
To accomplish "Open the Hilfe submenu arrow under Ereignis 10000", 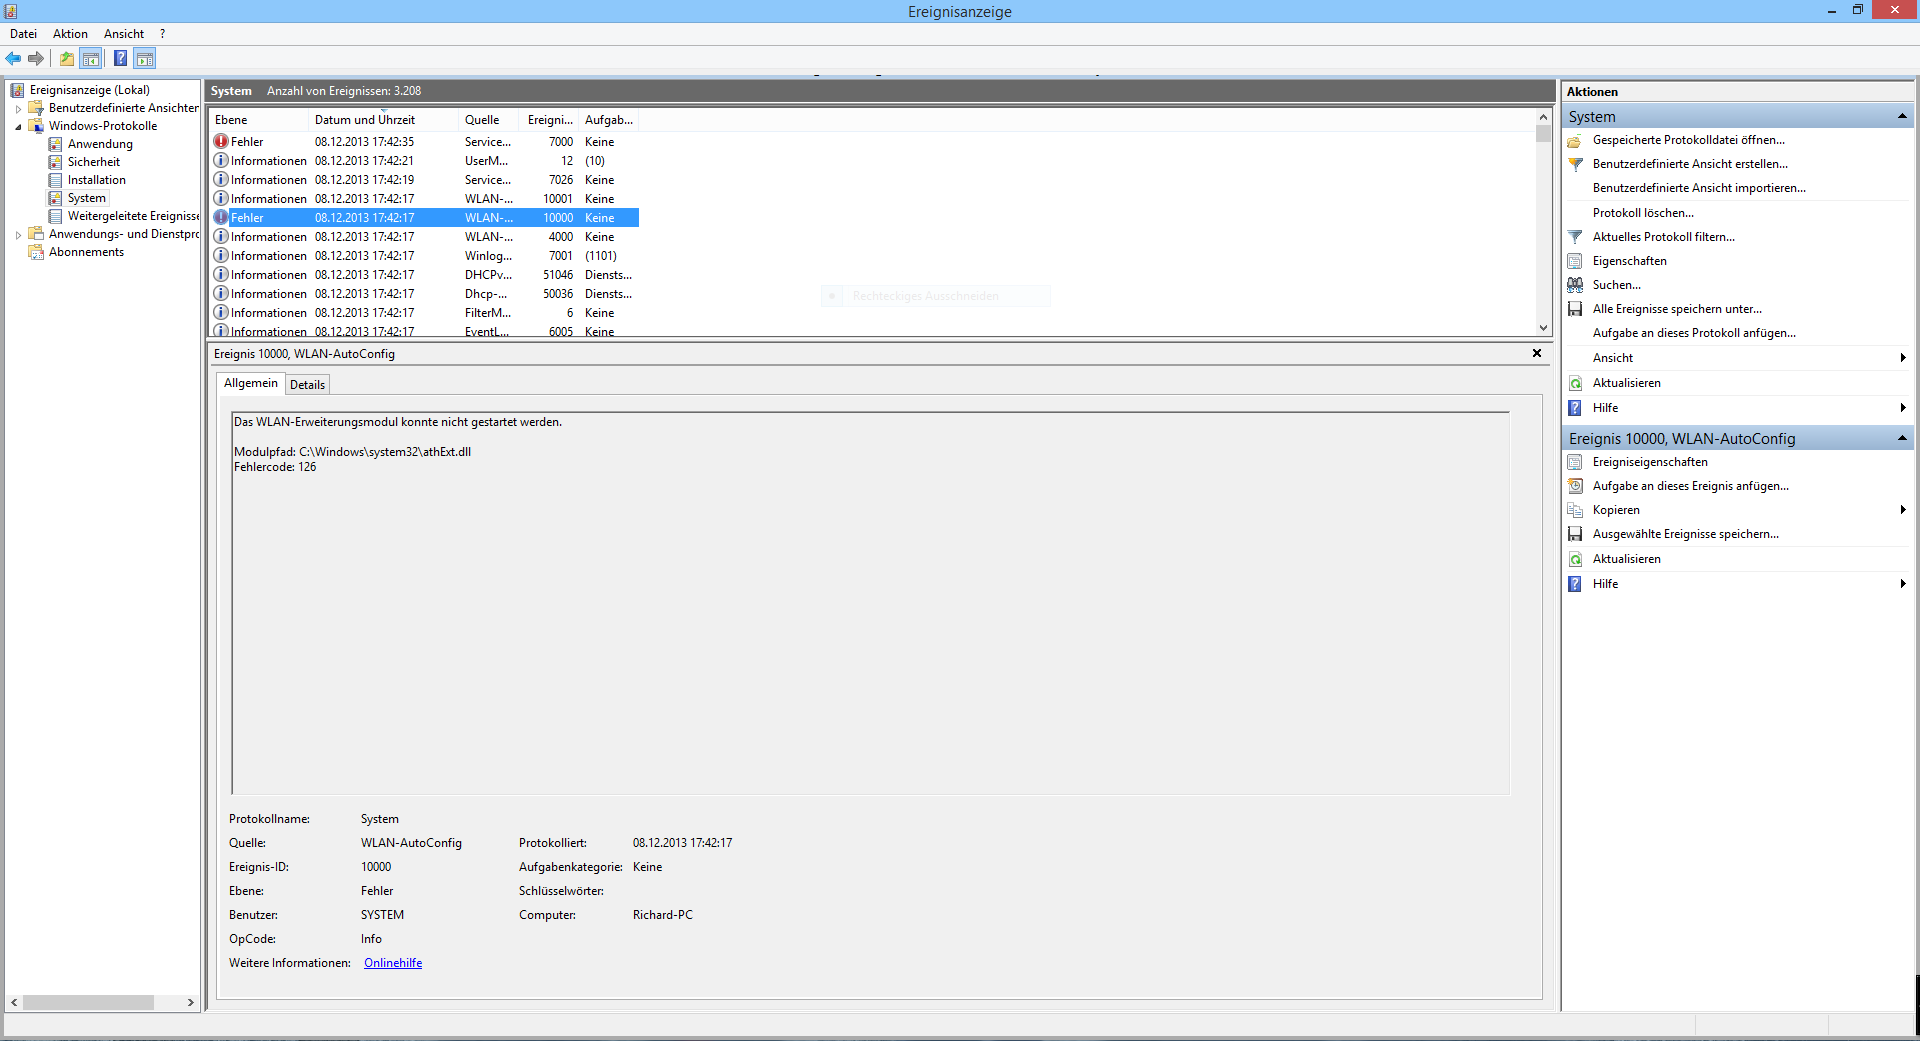I will coord(1902,584).
